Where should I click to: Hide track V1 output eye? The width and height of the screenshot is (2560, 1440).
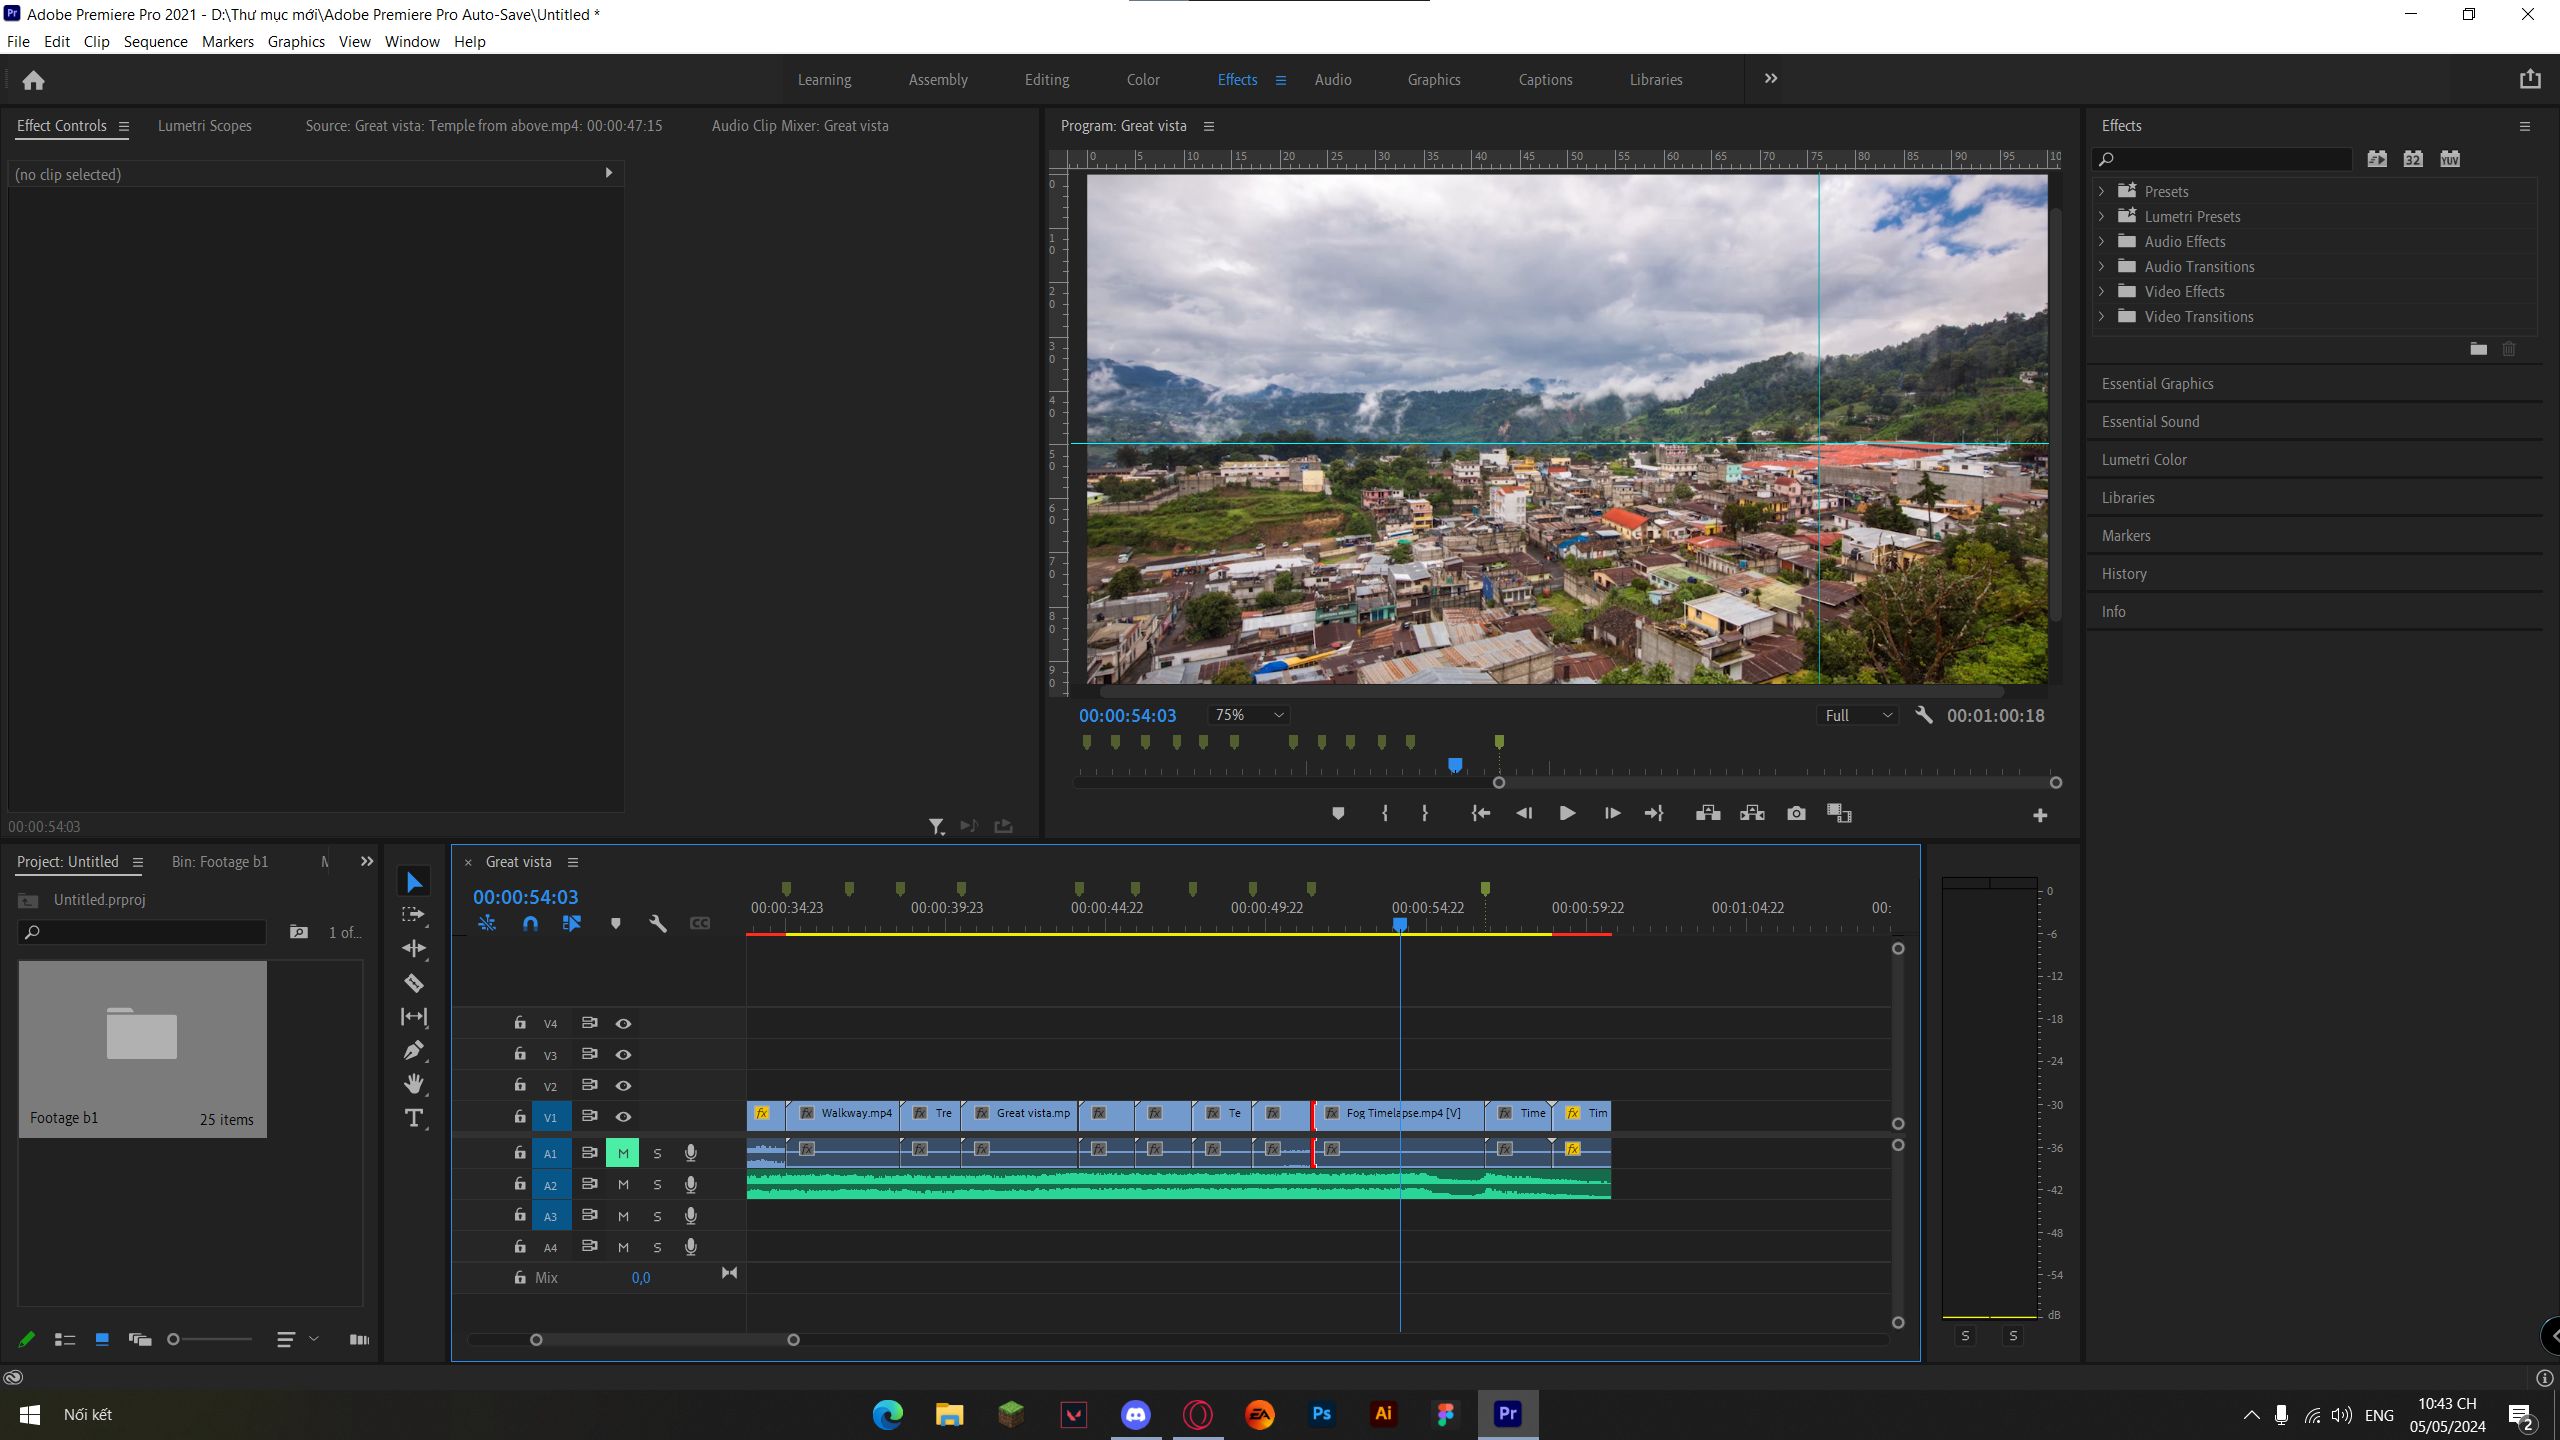623,1117
